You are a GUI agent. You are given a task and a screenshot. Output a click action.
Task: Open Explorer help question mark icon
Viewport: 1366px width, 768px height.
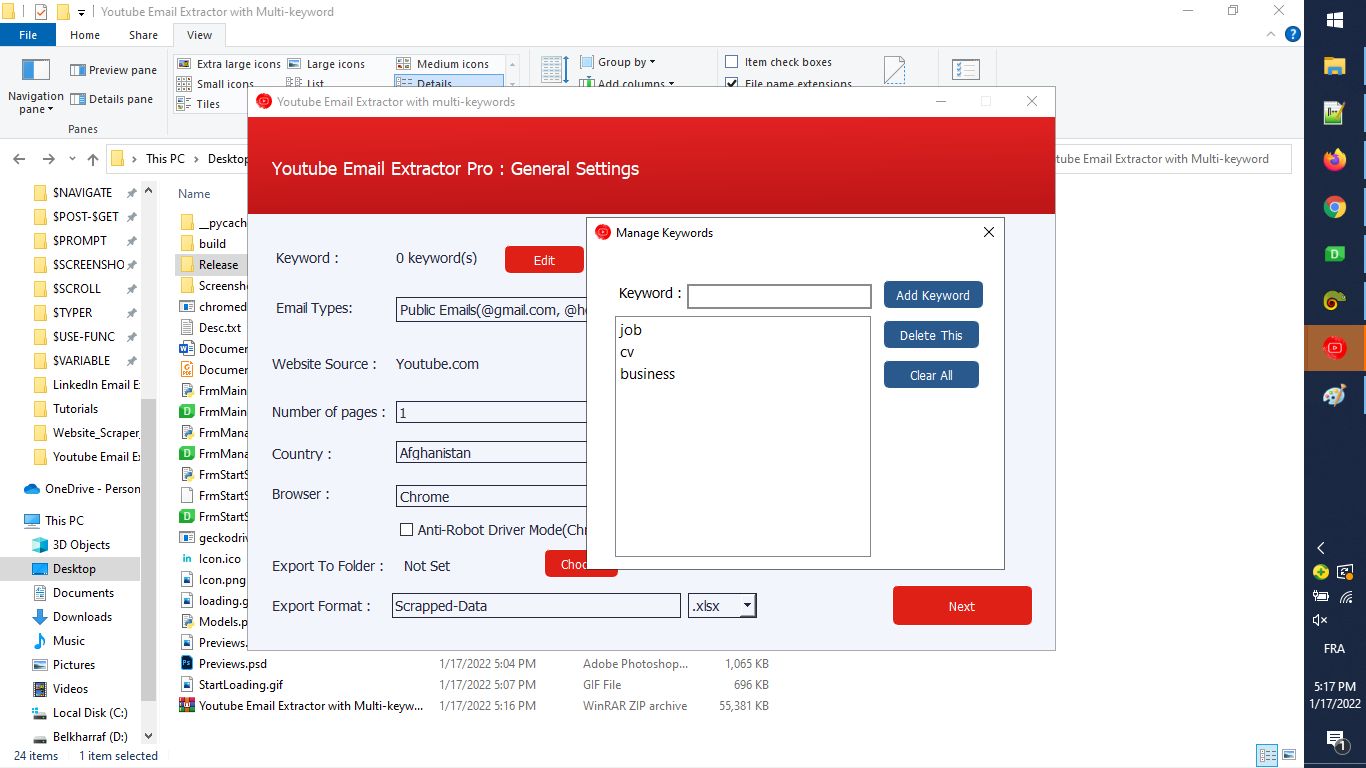(1292, 34)
